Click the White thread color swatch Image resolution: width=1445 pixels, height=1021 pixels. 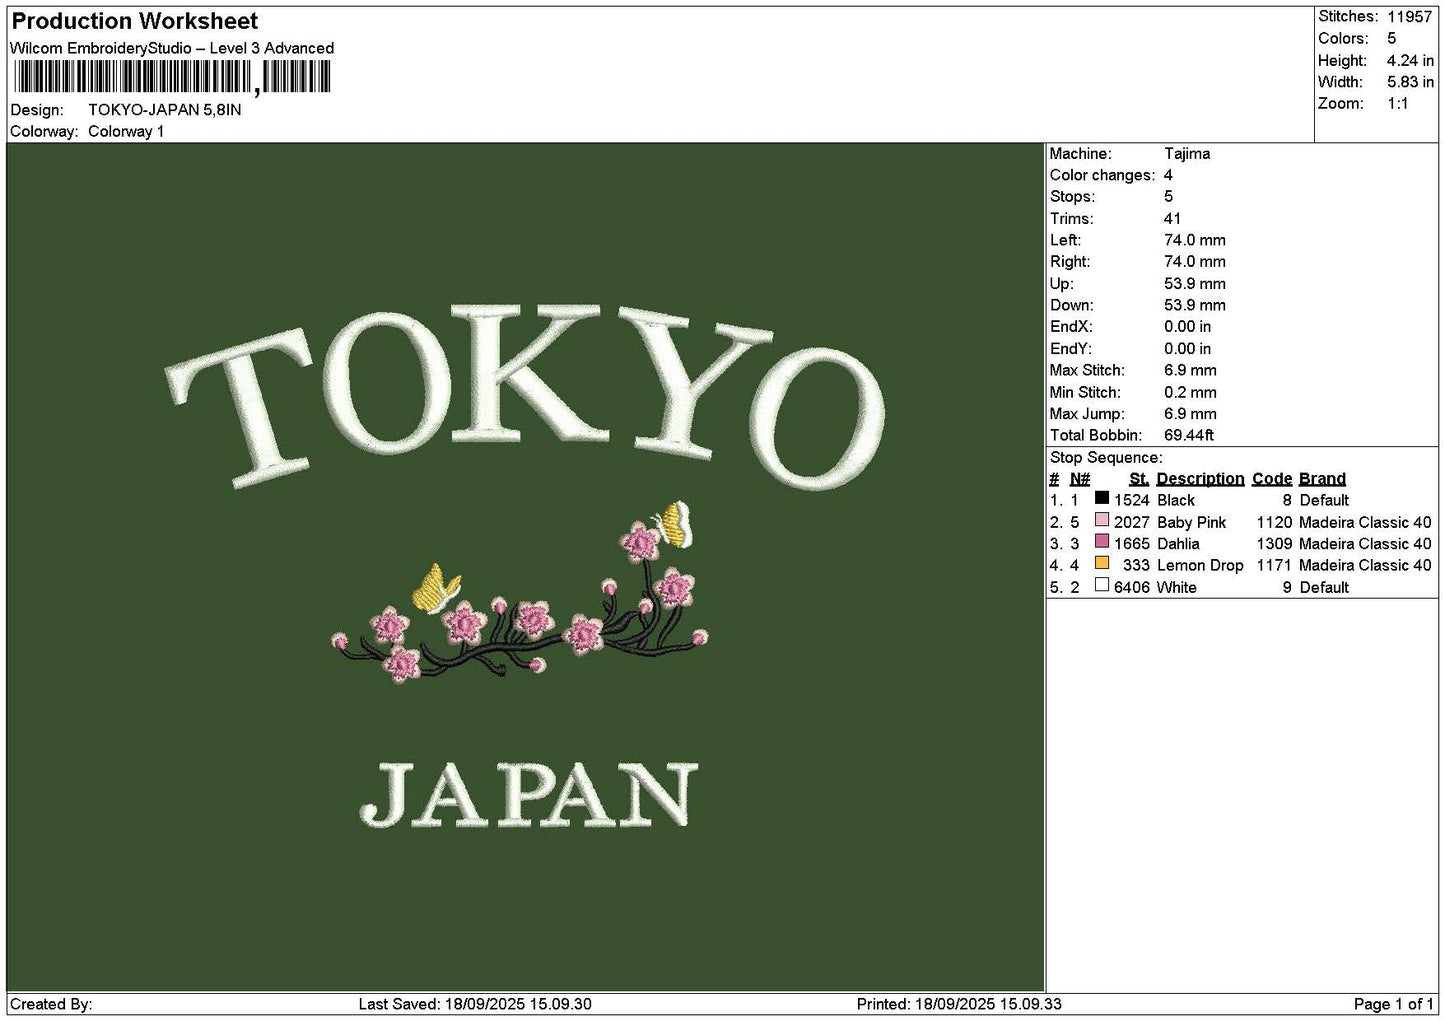click(1102, 586)
